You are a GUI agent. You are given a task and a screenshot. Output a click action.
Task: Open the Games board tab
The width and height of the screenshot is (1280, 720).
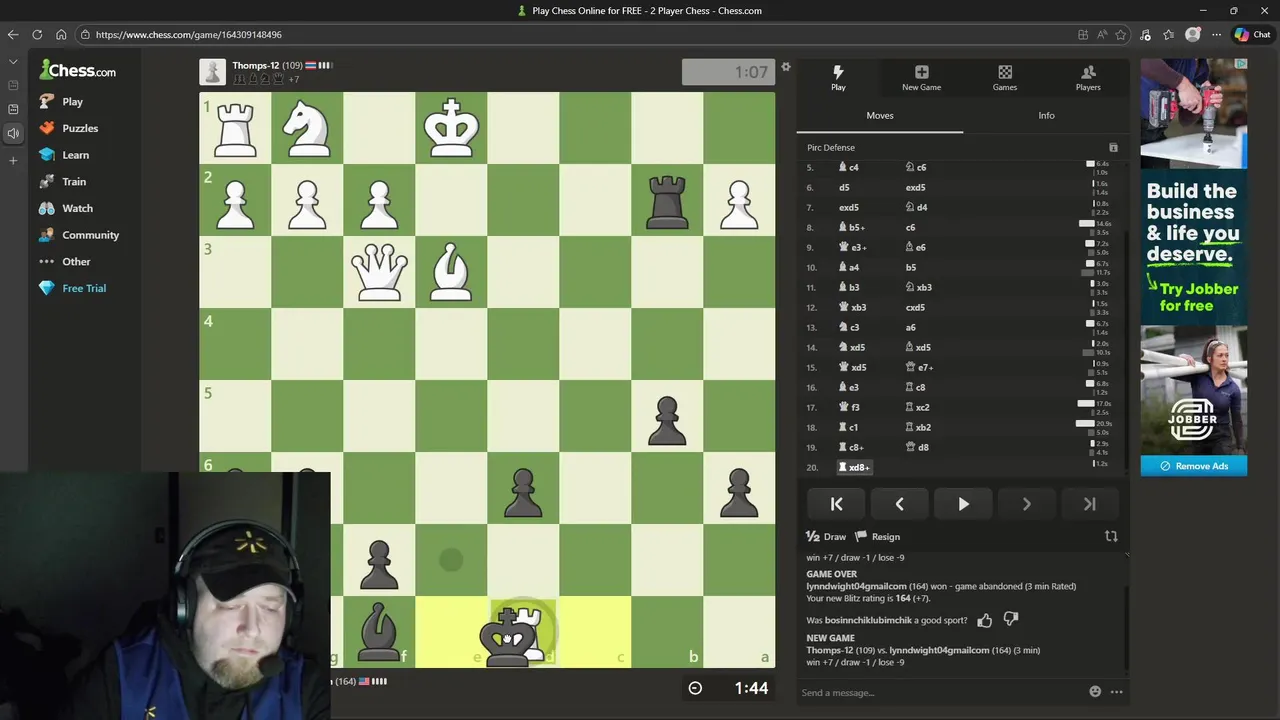coord(1005,78)
